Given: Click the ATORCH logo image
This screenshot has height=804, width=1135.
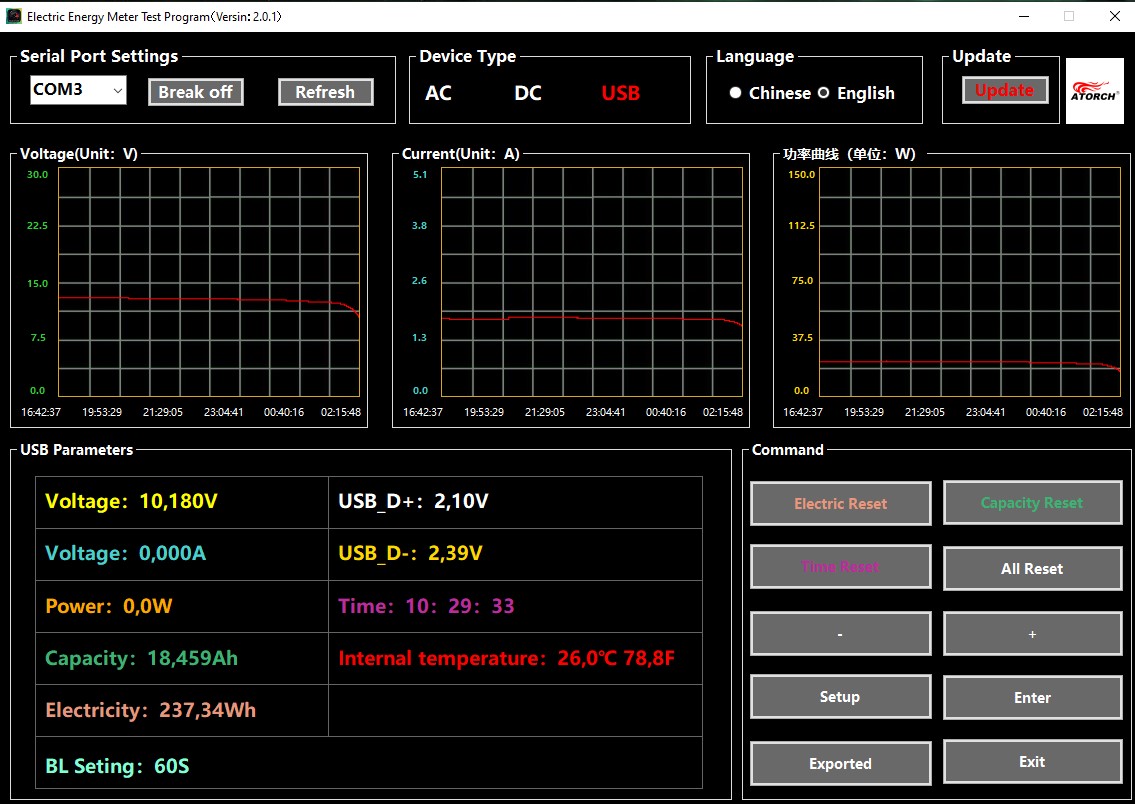Looking at the screenshot, I should (1094, 90).
